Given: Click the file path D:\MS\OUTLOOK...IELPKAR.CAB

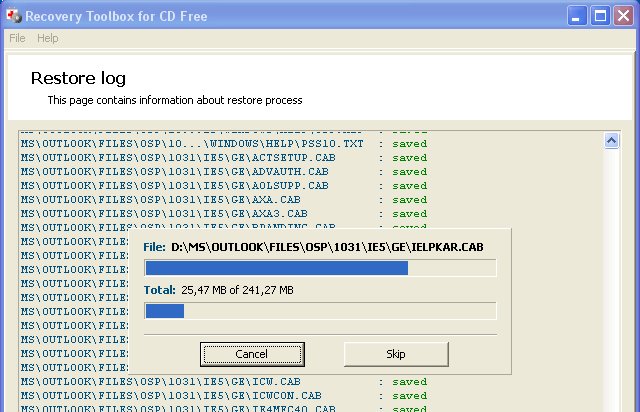Looking at the screenshot, I should click(x=327, y=247).
